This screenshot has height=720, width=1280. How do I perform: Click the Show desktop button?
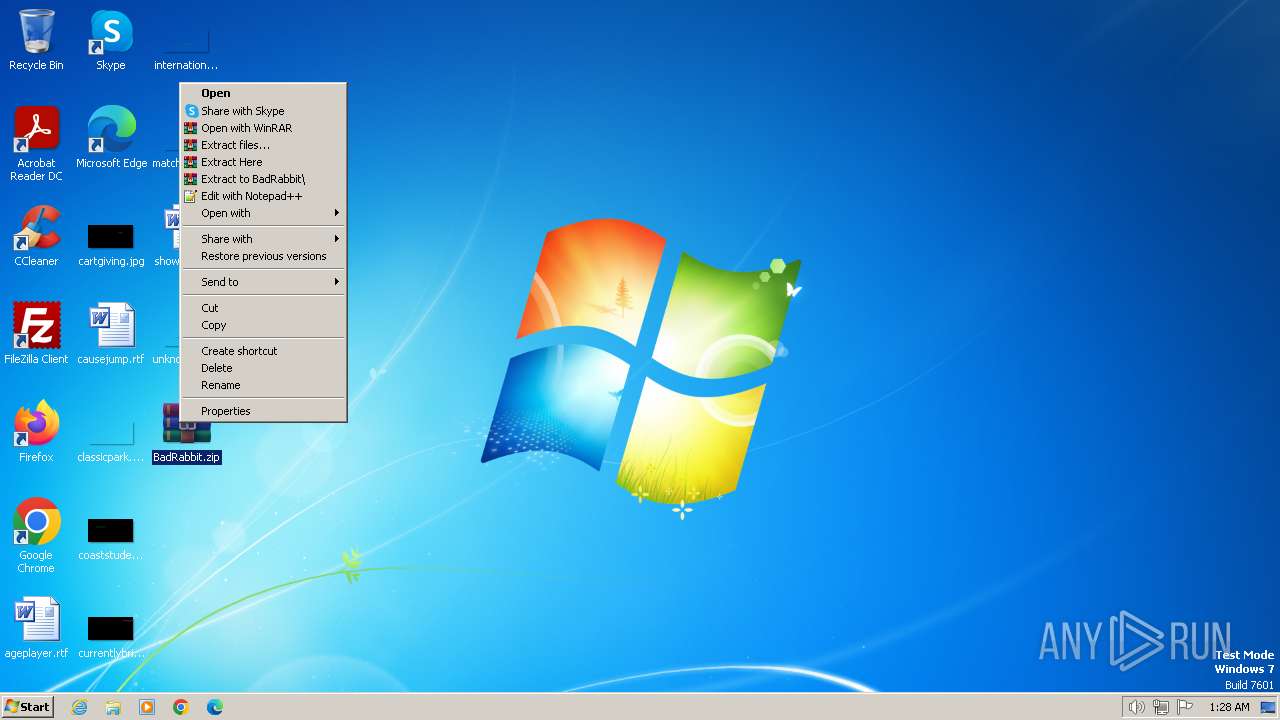pos(1268,707)
